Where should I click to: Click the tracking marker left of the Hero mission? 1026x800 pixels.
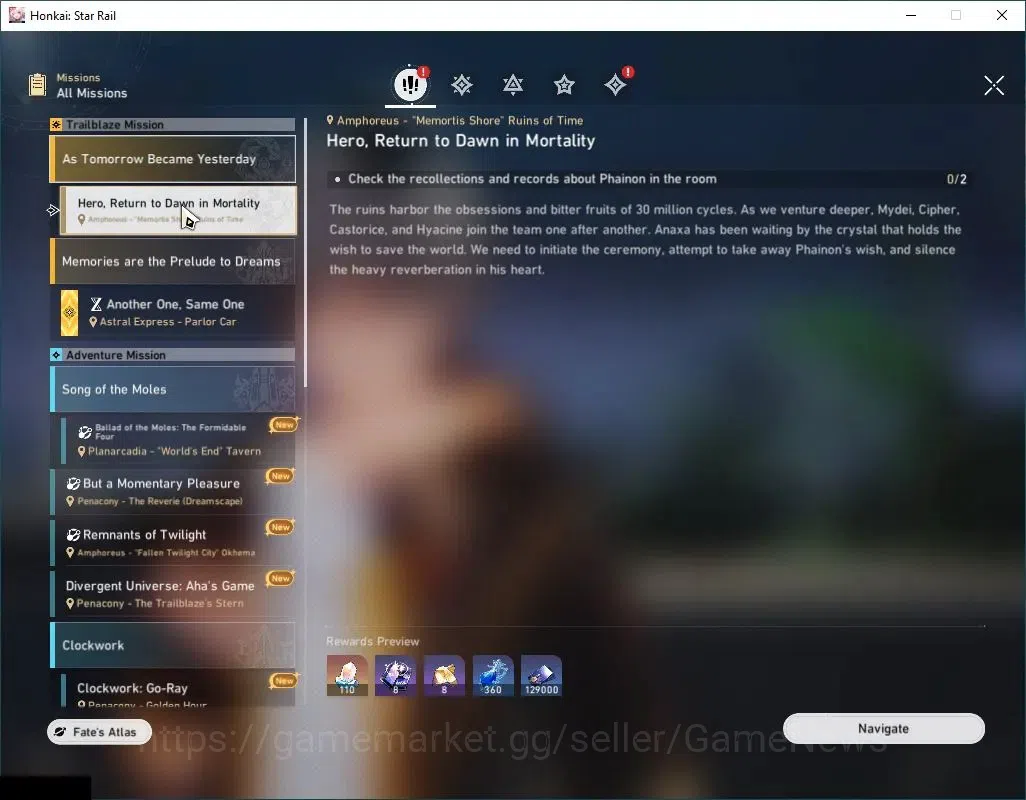[53, 210]
